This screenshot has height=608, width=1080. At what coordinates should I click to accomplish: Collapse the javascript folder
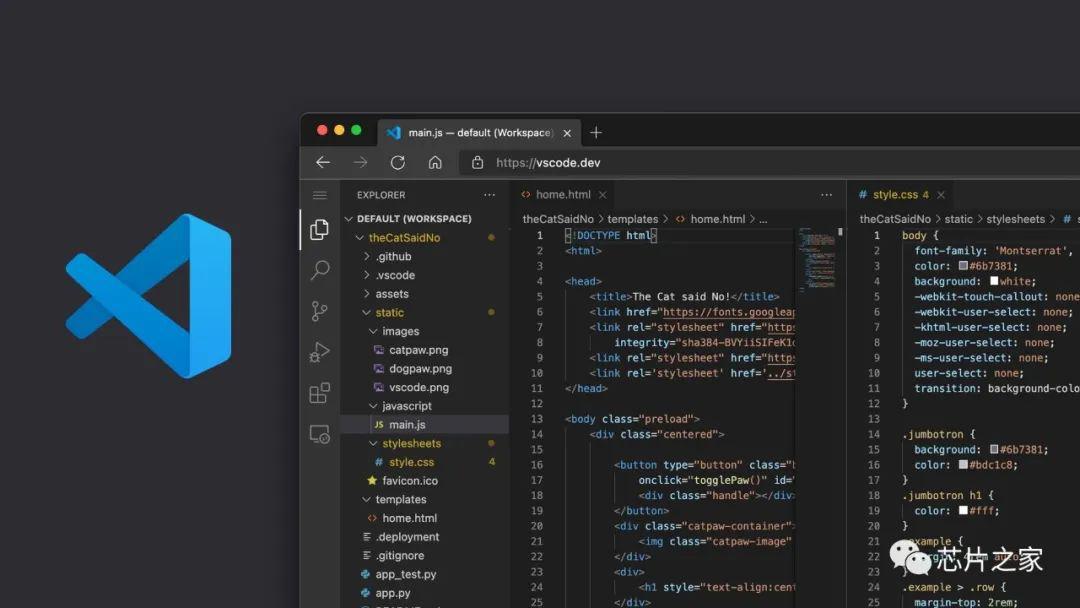(373, 406)
